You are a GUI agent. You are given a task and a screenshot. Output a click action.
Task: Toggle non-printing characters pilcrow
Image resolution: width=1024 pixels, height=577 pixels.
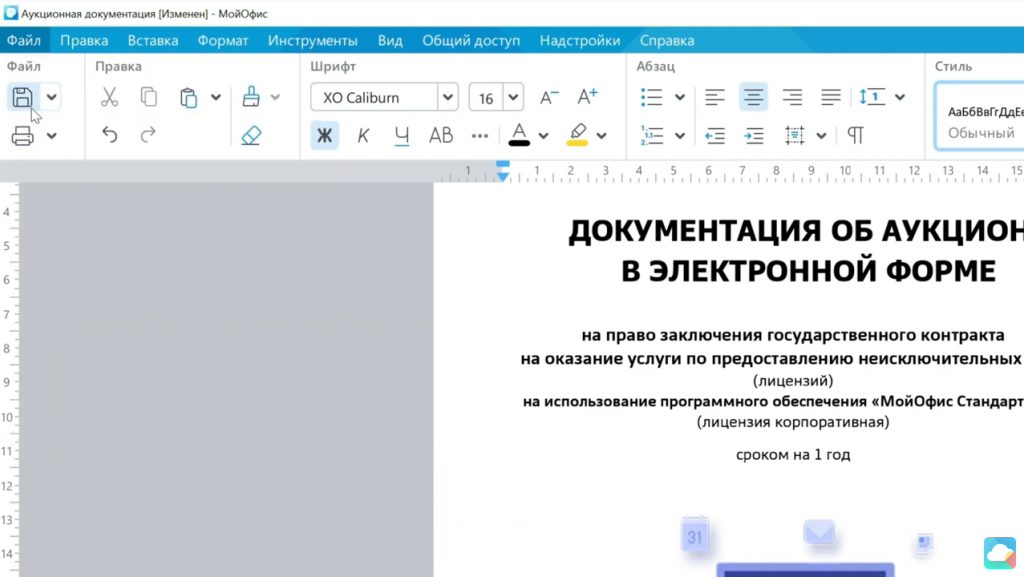(x=856, y=135)
